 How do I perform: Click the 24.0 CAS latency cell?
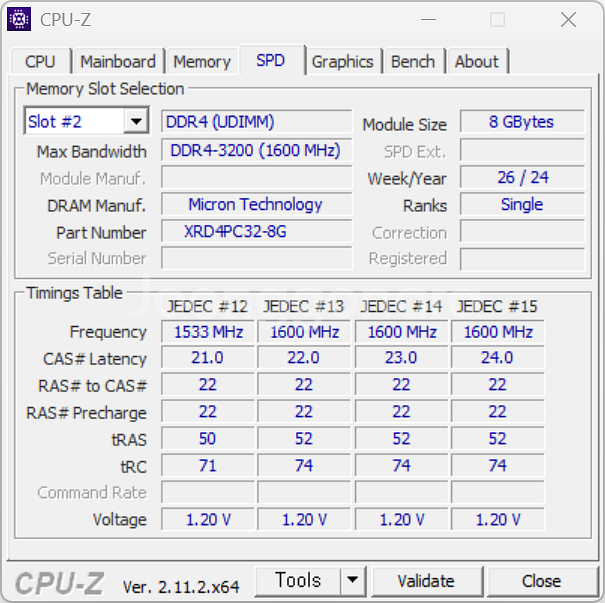(498, 358)
